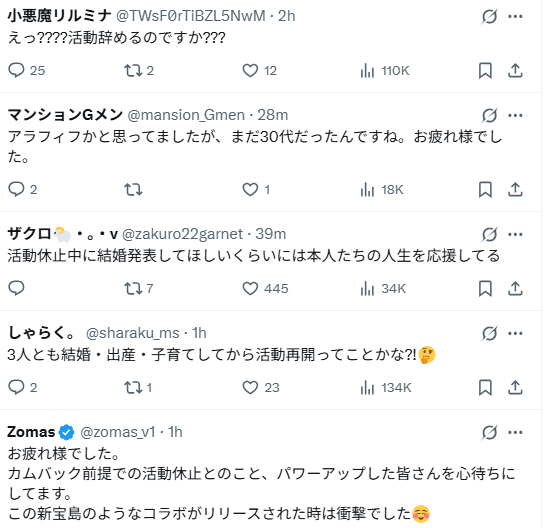The height and width of the screenshot is (528, 553).
Task: Open more options on しゃらく。's tweet
Action: pyautogui.click(x=515, y=333)
